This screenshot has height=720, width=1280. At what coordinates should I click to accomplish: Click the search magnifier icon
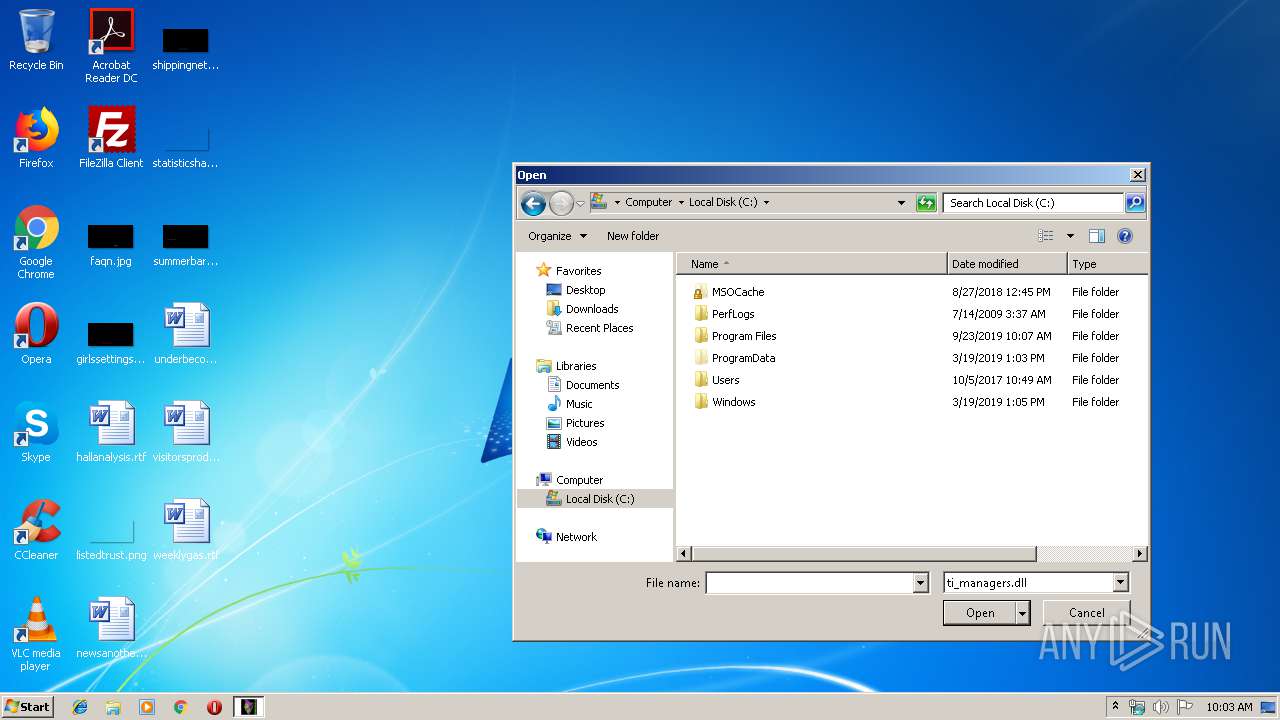[x=1134, y=202]
